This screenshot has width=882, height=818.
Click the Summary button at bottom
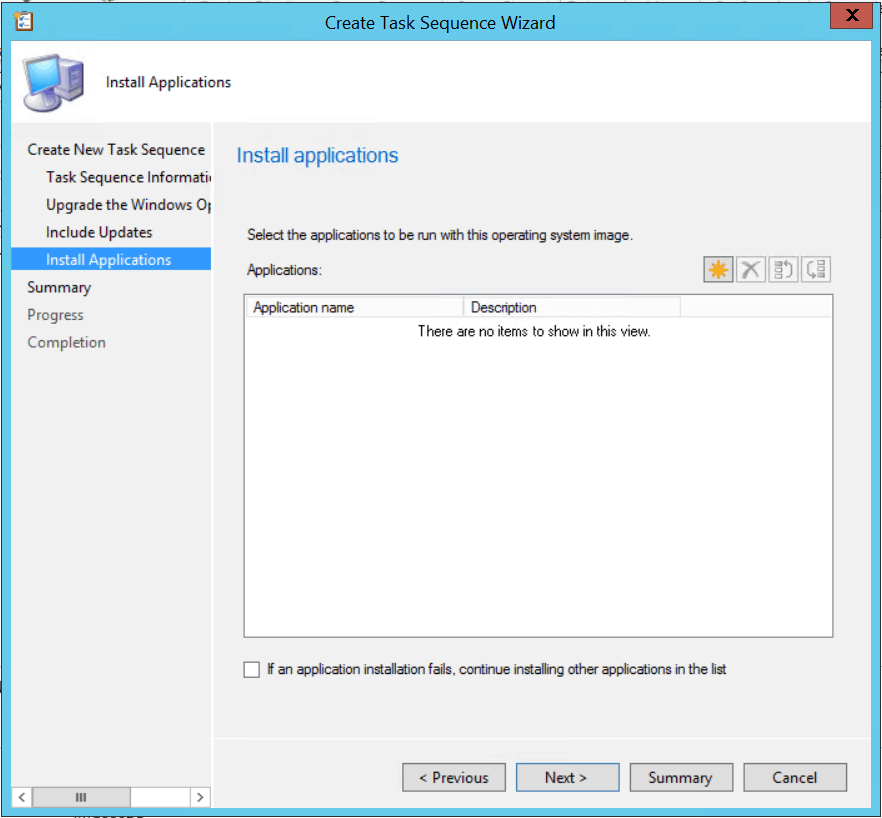click(x=681, y=777)
